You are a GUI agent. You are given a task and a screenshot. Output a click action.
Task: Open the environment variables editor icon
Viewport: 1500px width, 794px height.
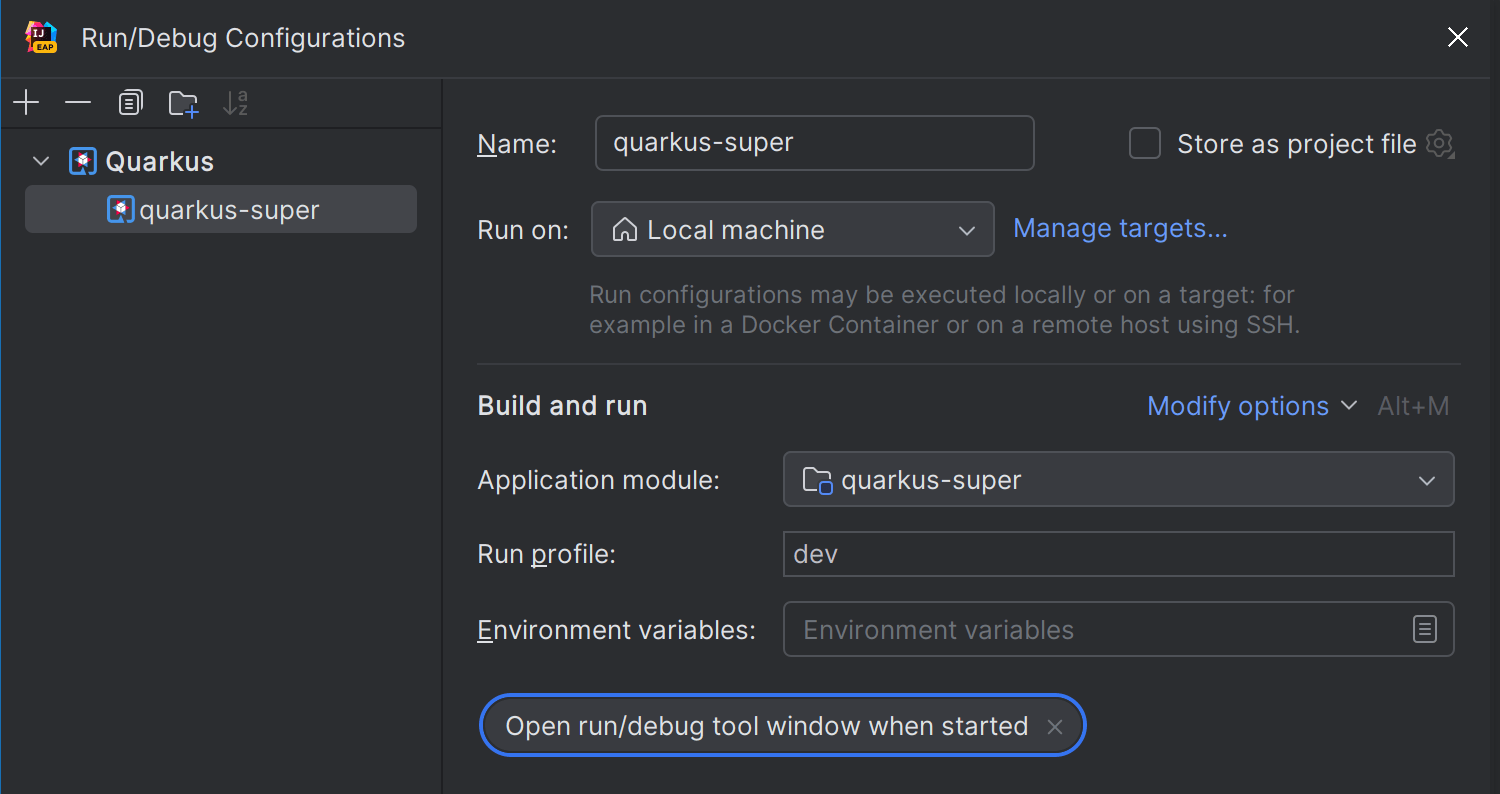pos(1424,629)
